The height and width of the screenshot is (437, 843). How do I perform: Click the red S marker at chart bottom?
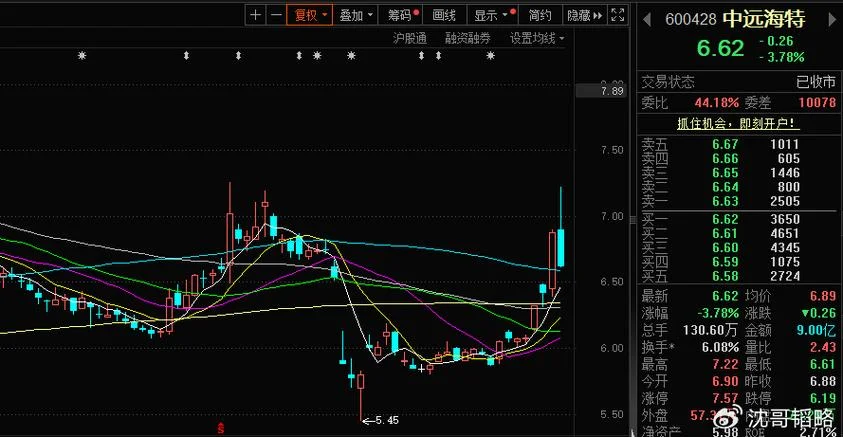220,429
